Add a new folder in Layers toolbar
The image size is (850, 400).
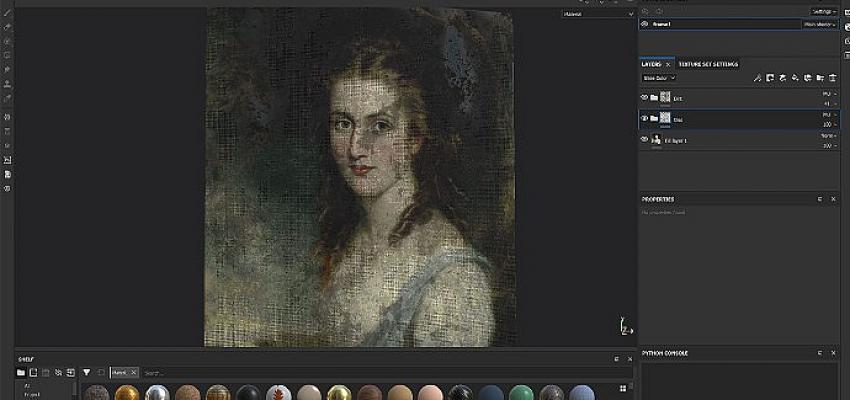point(819,77)
